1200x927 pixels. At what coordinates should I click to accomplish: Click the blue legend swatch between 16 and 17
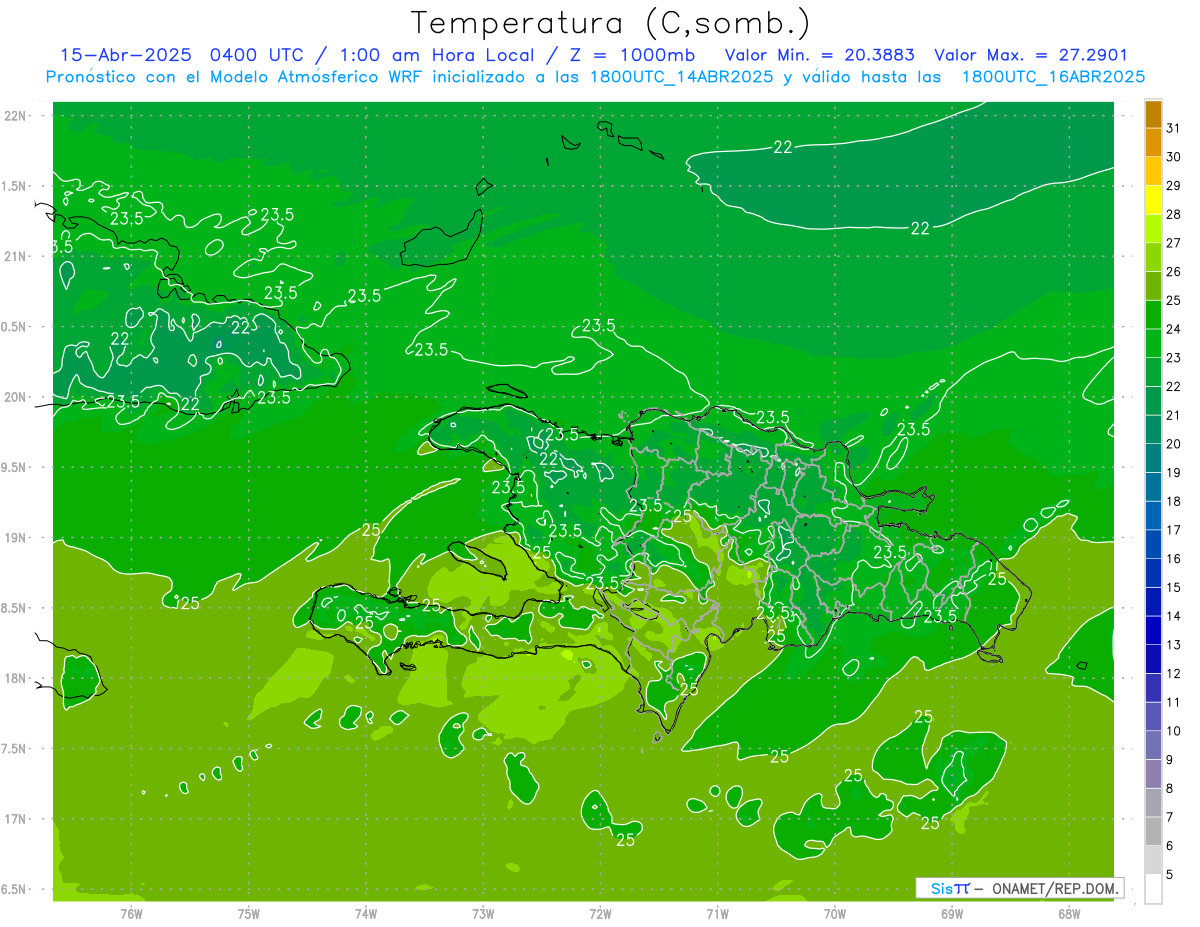(x=1153, y=544)
